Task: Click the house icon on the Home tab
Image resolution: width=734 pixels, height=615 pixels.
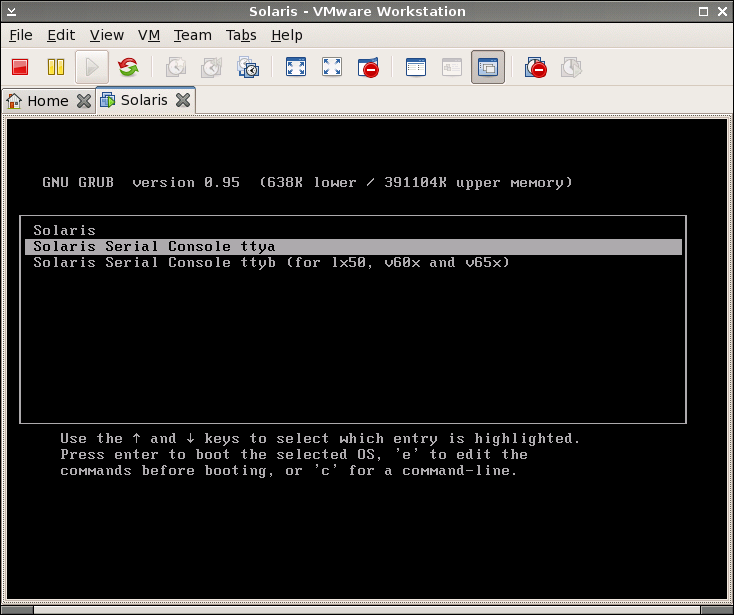Action: click(14, 101)
